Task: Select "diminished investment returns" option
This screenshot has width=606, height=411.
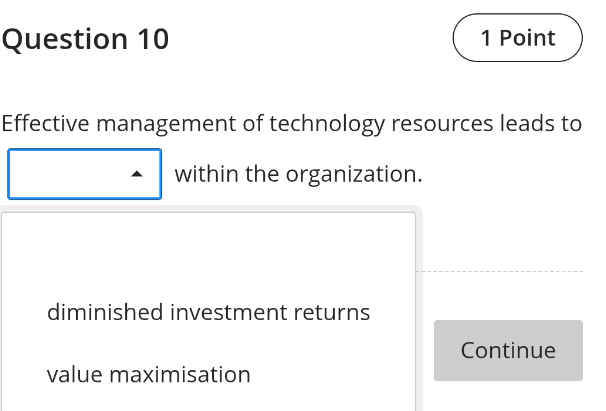Action: coord(208,312)
